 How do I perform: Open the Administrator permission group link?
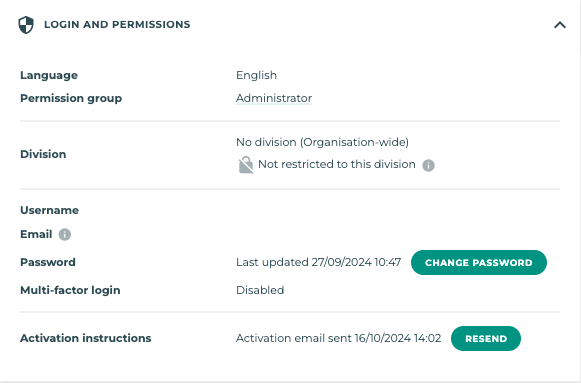[274, 98]
